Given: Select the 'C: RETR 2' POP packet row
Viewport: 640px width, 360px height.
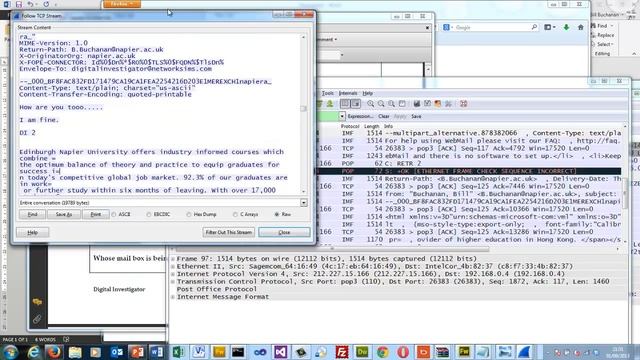Looking at the screenshot, I should [469, 163].
